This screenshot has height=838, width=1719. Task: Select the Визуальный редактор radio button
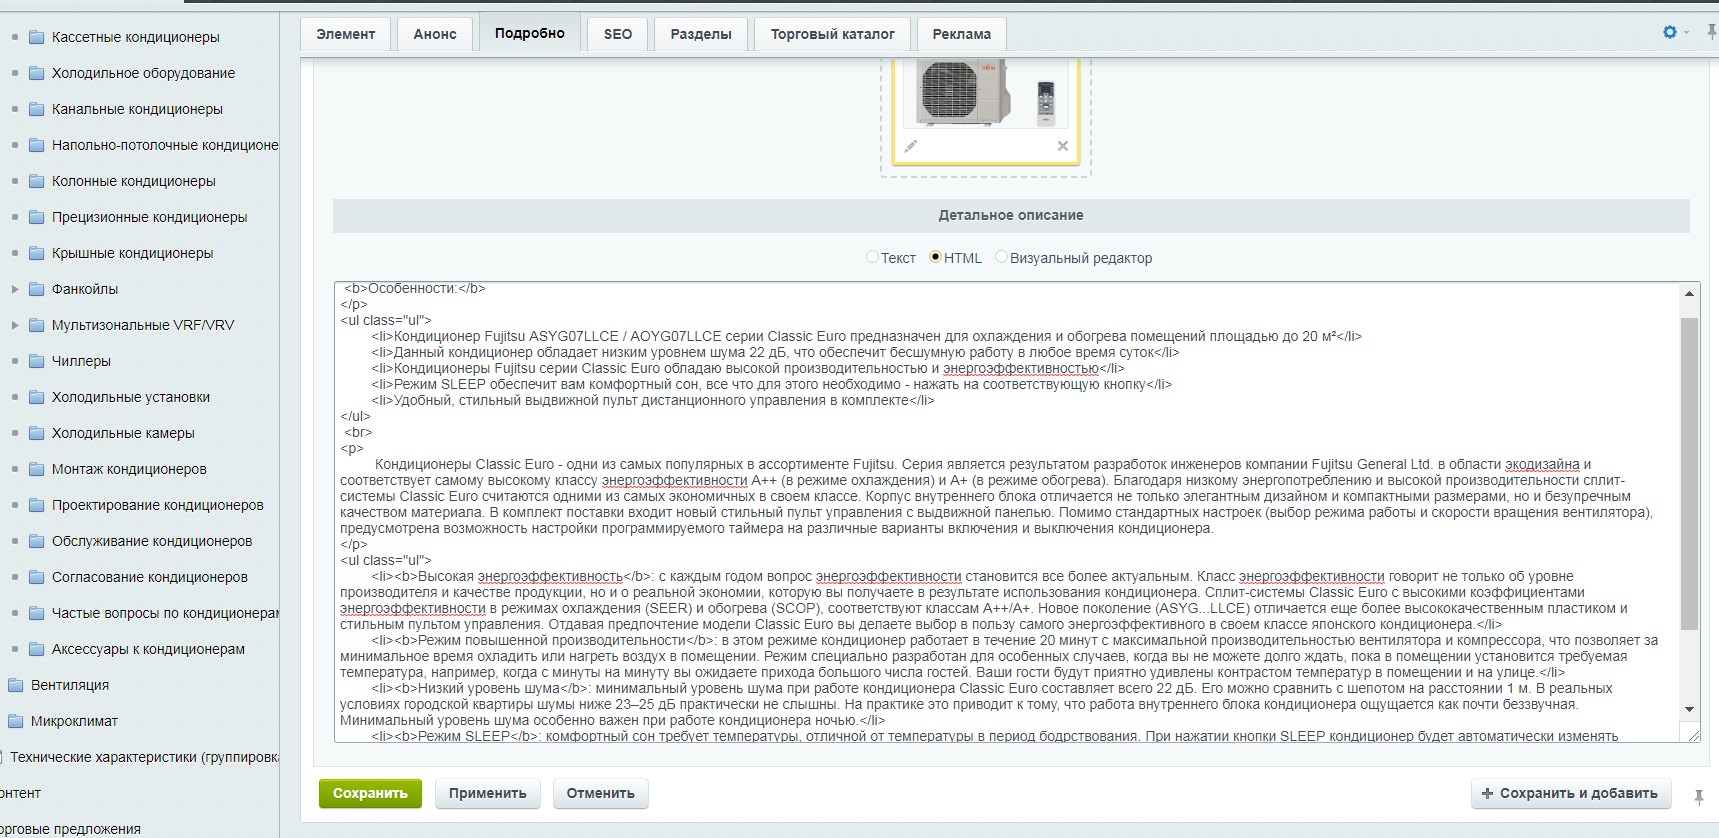(x=1001, y=257)
